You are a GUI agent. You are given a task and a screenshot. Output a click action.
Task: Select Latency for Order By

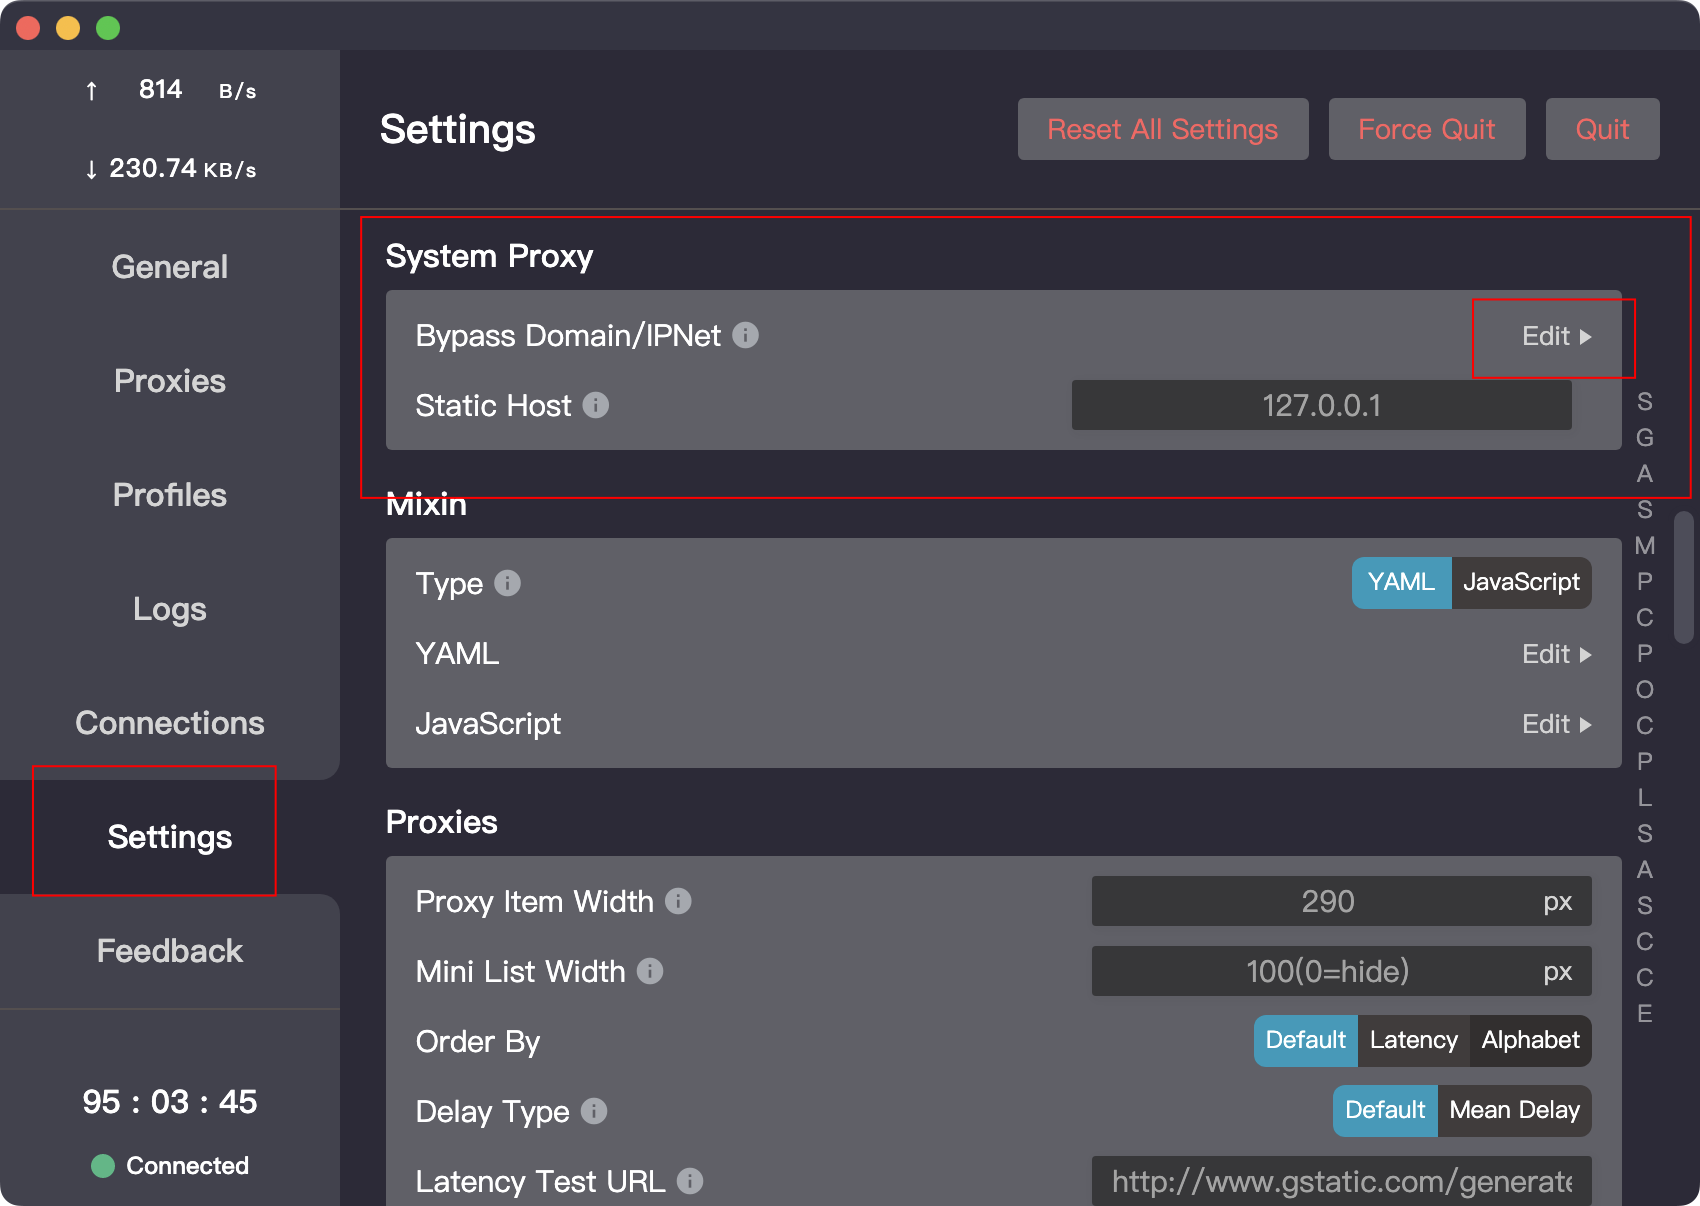(x=1413, y=1041)
